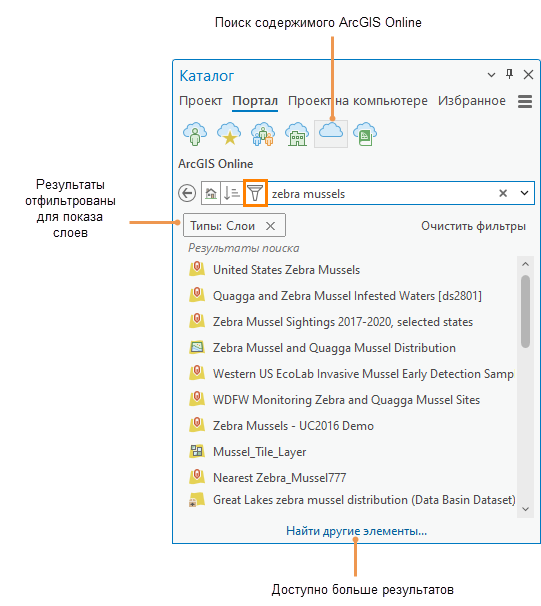Open My Organization building cloud icon
The width and height of the screenshot is (541, 606).
pyautogui.click(x=297, y=134)
